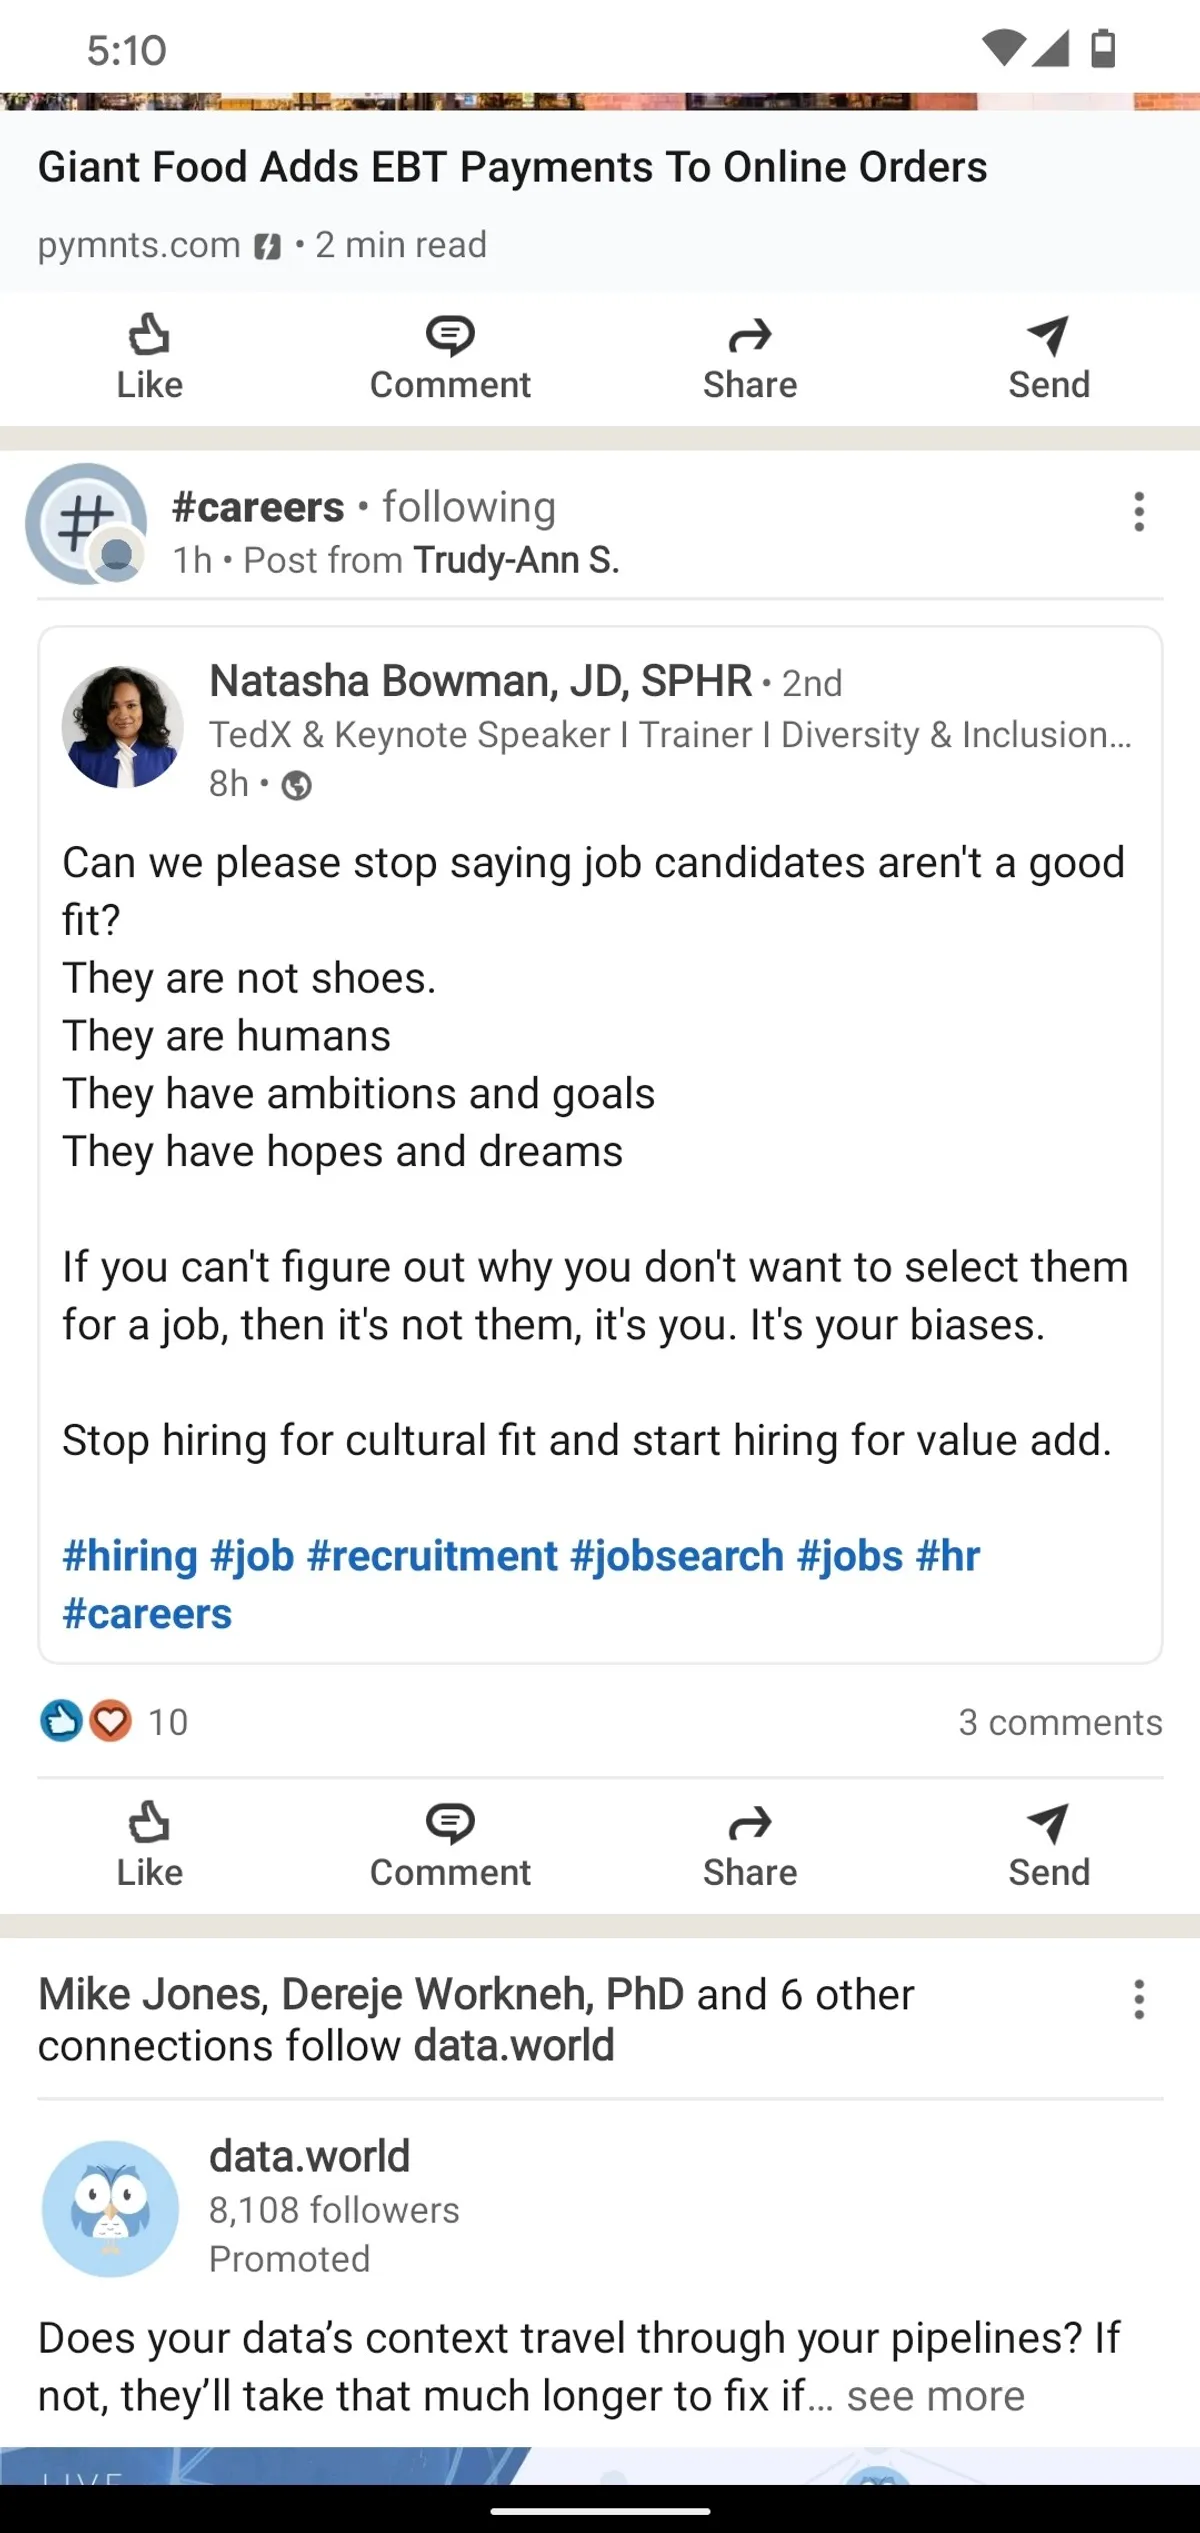Like the Giant Food EBT article post
Viewport: 1200px width, 2533px height.
click(x=149, y=358)
